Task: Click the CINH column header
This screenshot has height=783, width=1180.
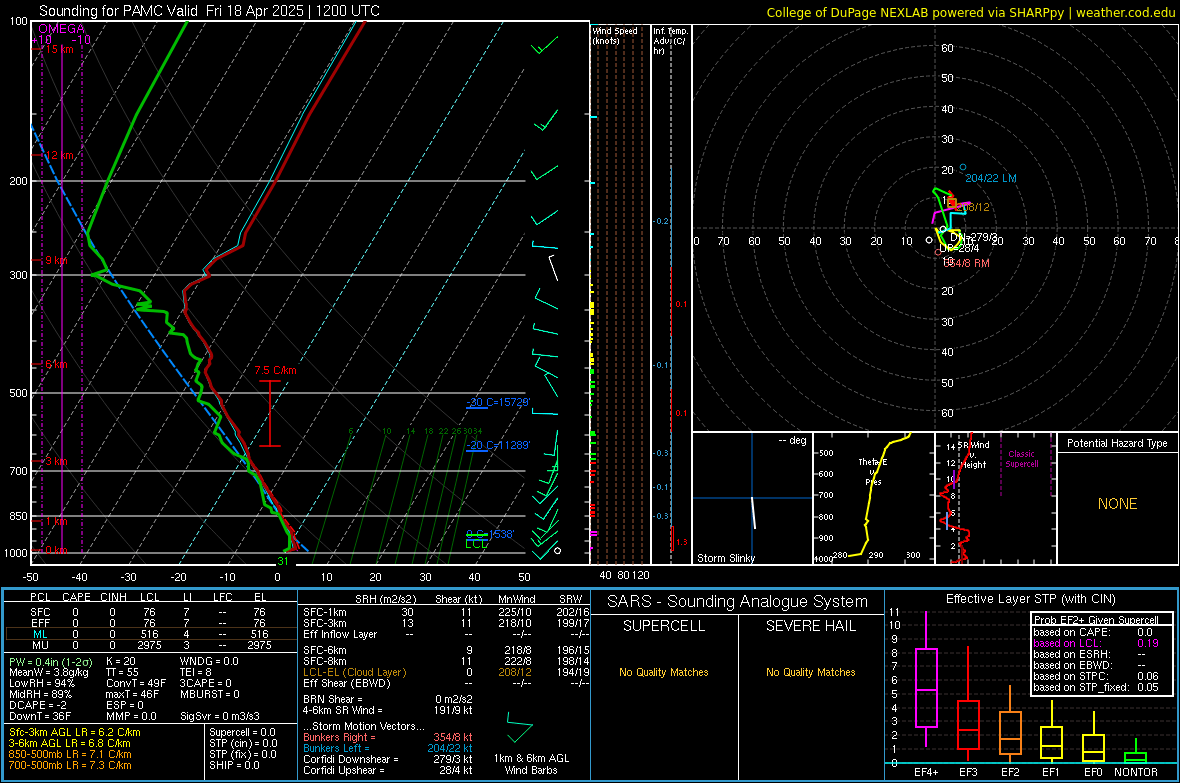Action: (113, 597)
